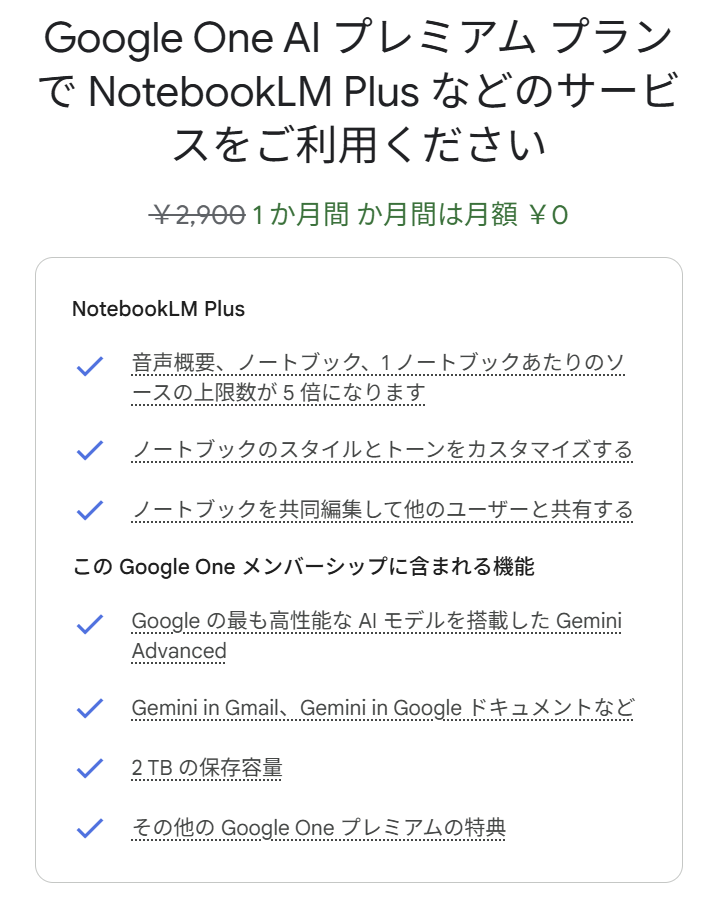Click the word Advanced in the Gemini link

[179, 651]
